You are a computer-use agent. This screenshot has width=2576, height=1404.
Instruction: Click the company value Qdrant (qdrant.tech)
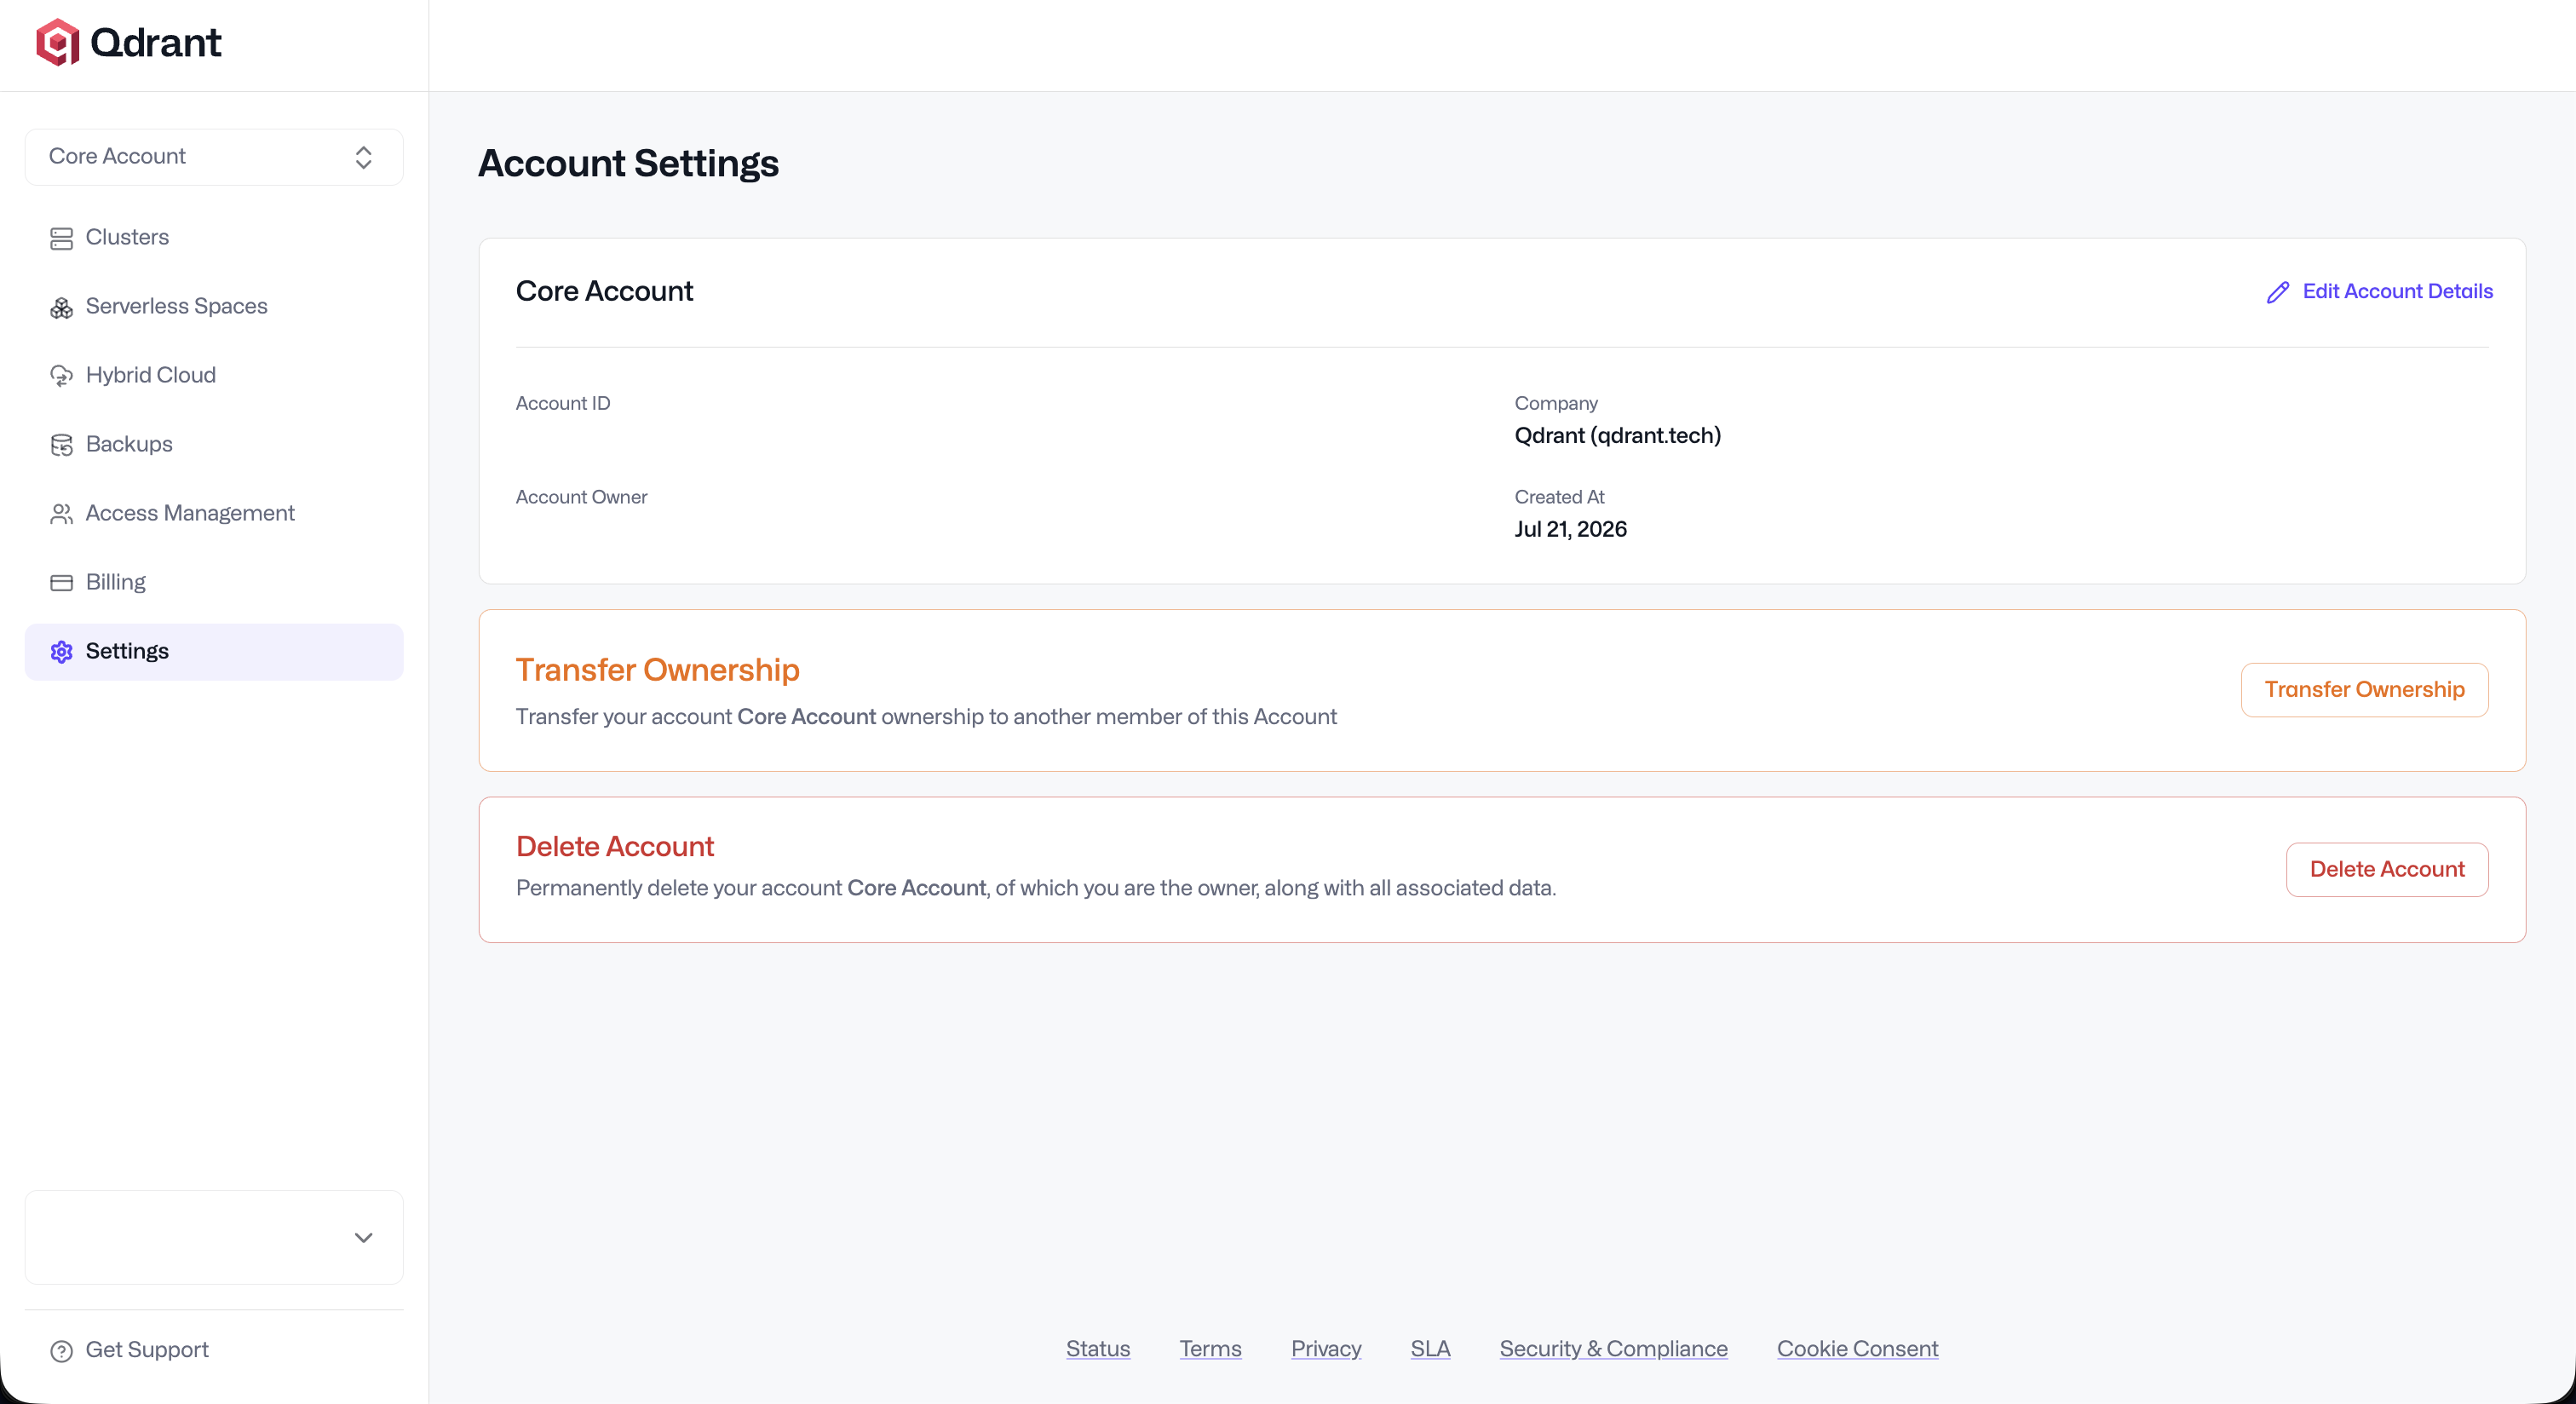coord(1618,436)
